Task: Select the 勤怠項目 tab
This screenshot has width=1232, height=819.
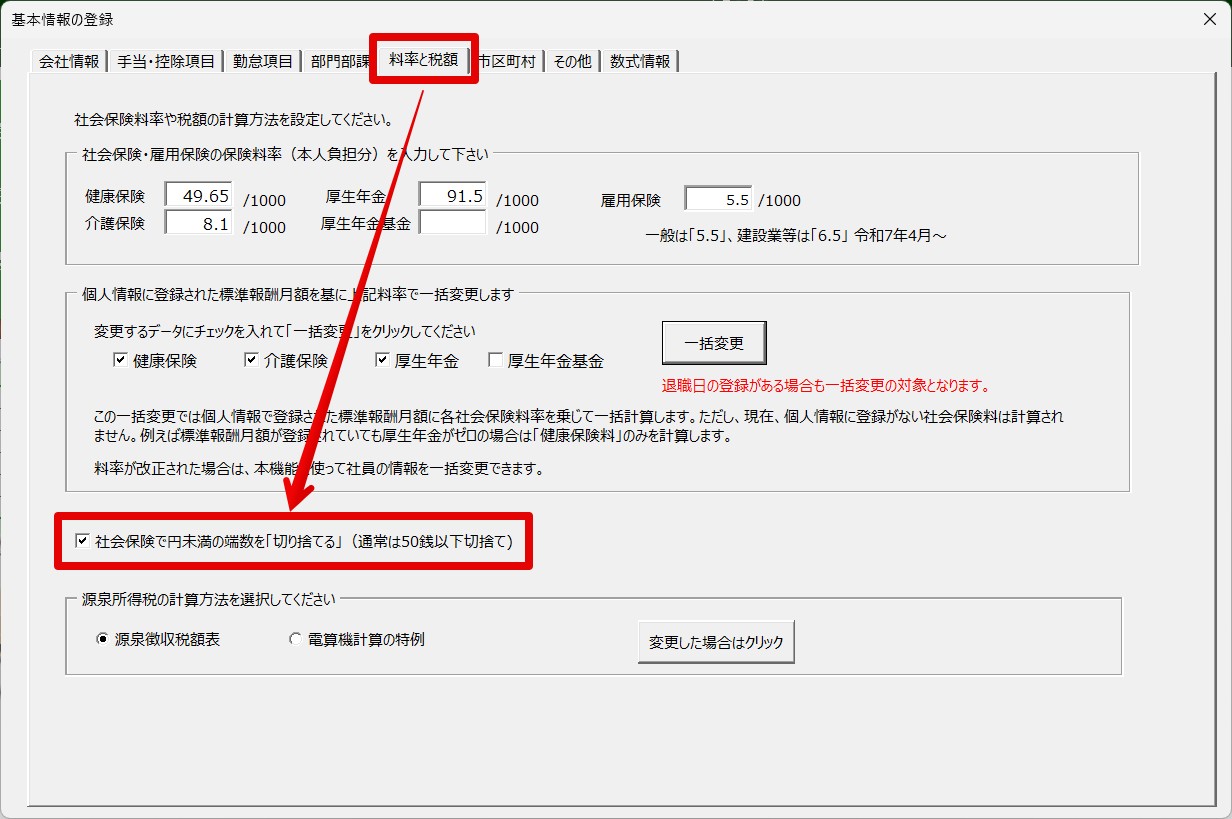Action: [262, 61]
